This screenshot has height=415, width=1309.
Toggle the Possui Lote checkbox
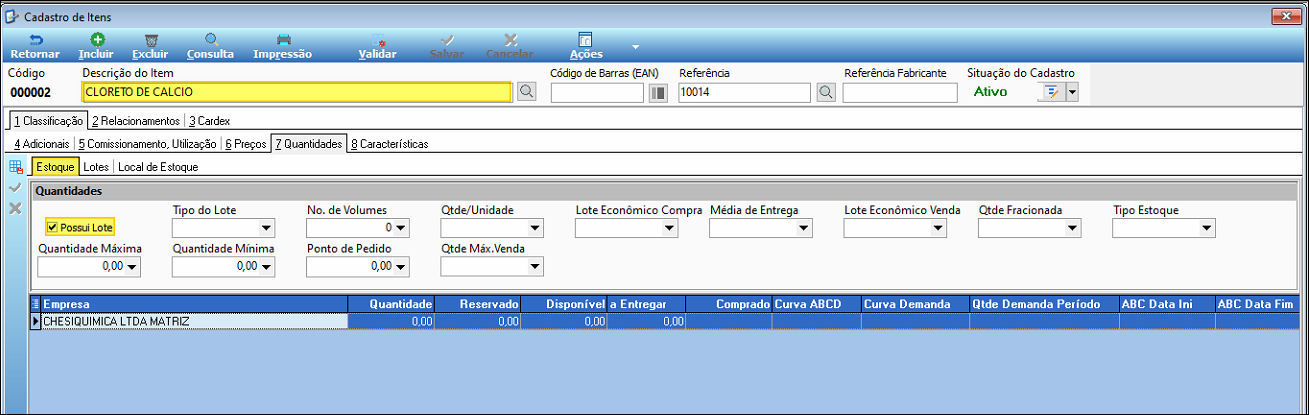52,228
